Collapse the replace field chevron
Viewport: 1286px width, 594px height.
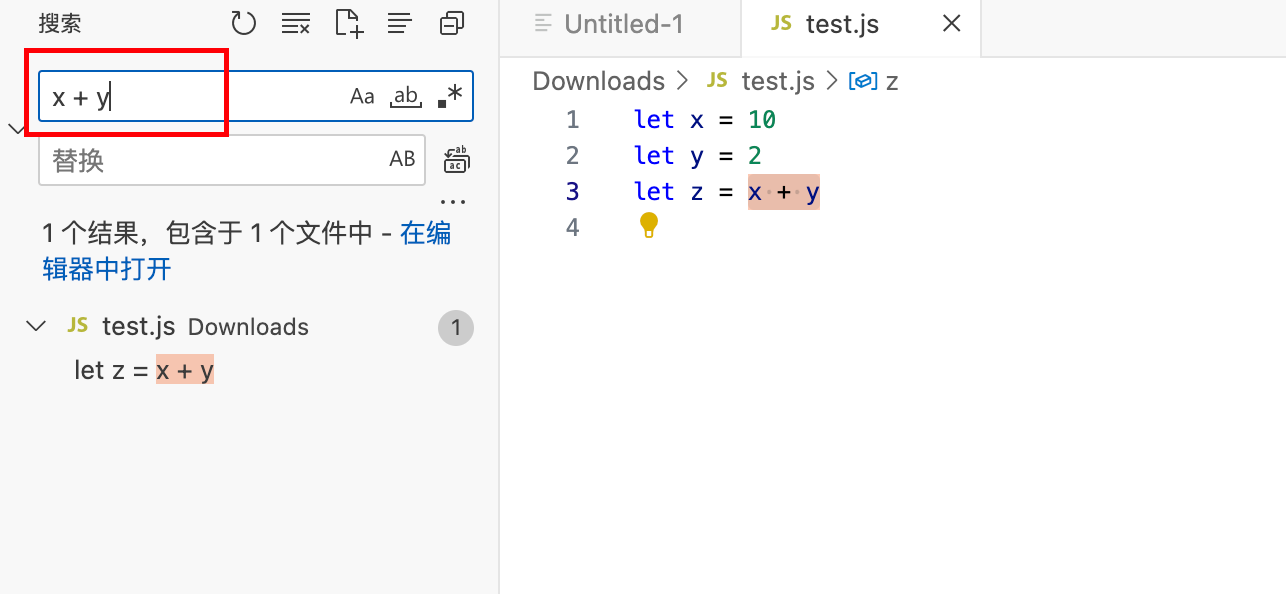pyautogui.click(x=17, y=129)
